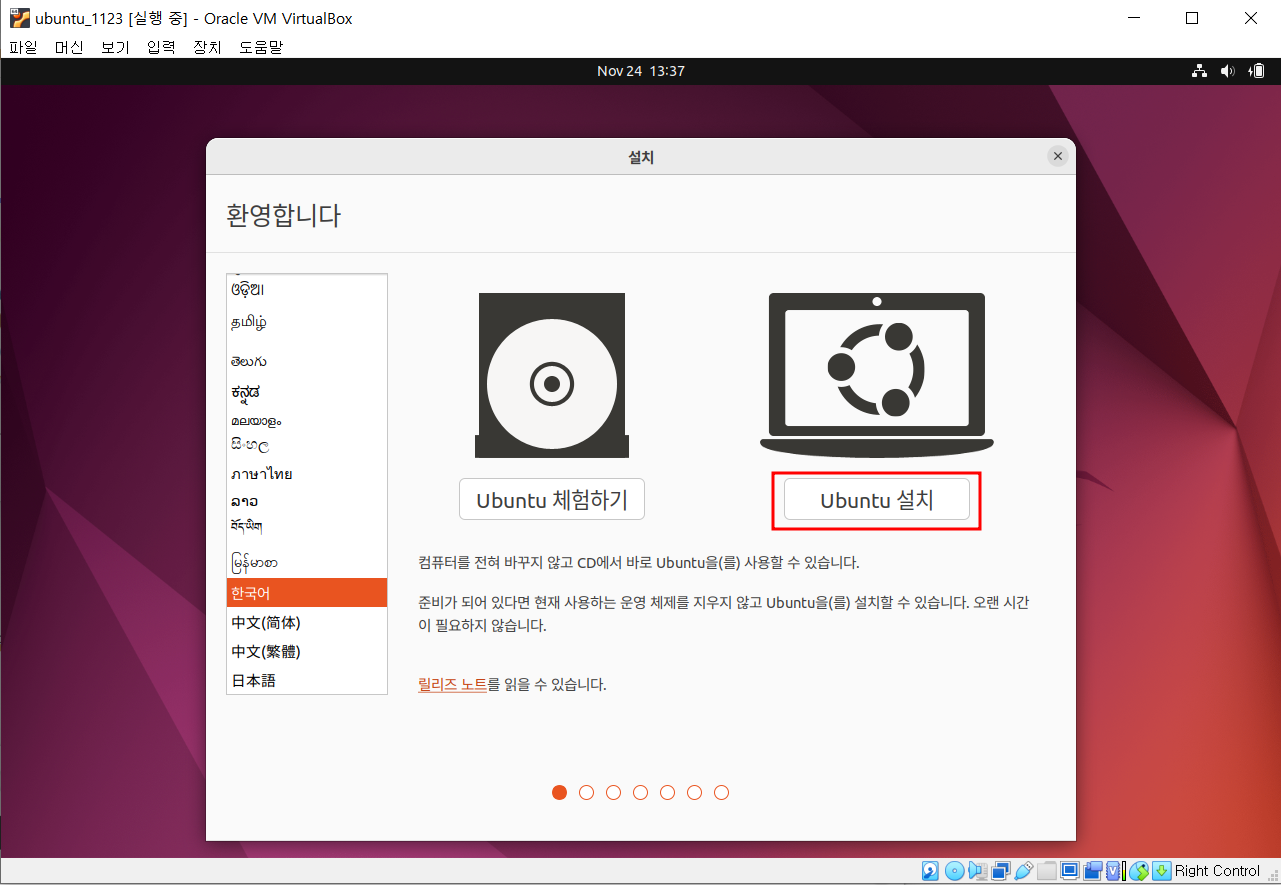The image size is (1281, 885).
Task: Select සිංහල in the language list
Action: pyautogui.click(x=307, y=445)
